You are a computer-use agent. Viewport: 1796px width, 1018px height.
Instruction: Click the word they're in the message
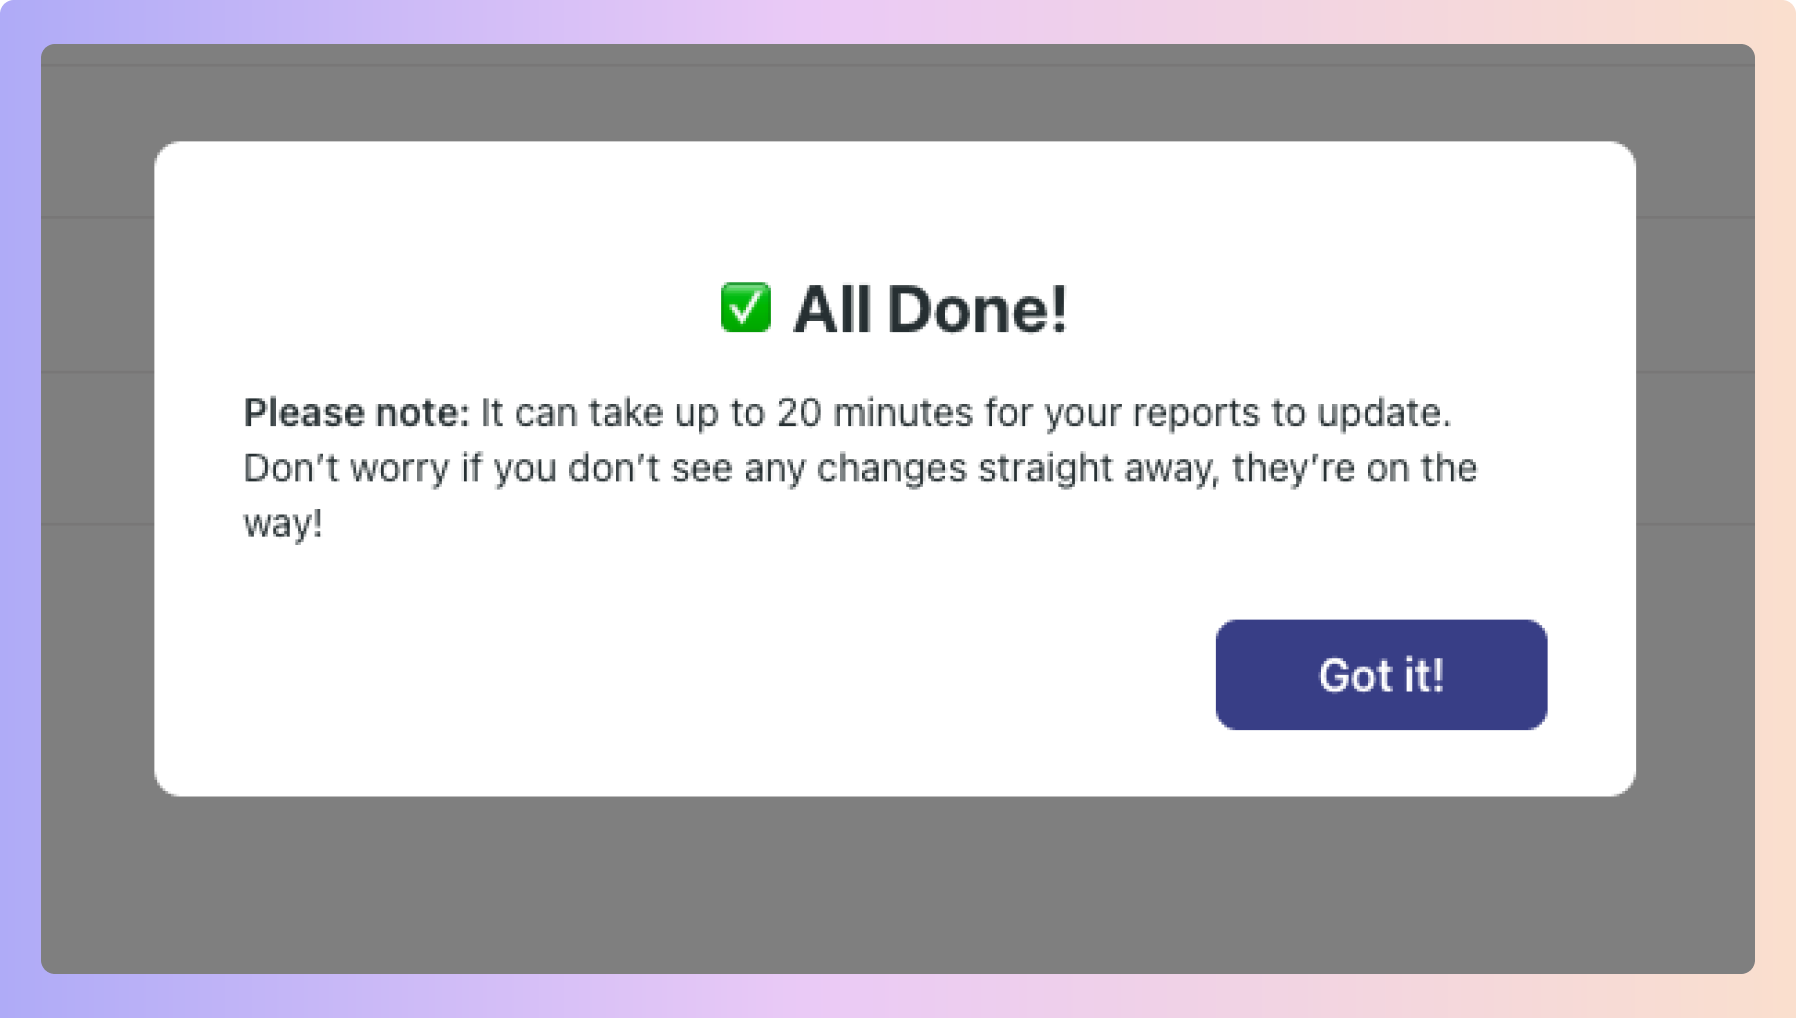(x=1294, y=468)
